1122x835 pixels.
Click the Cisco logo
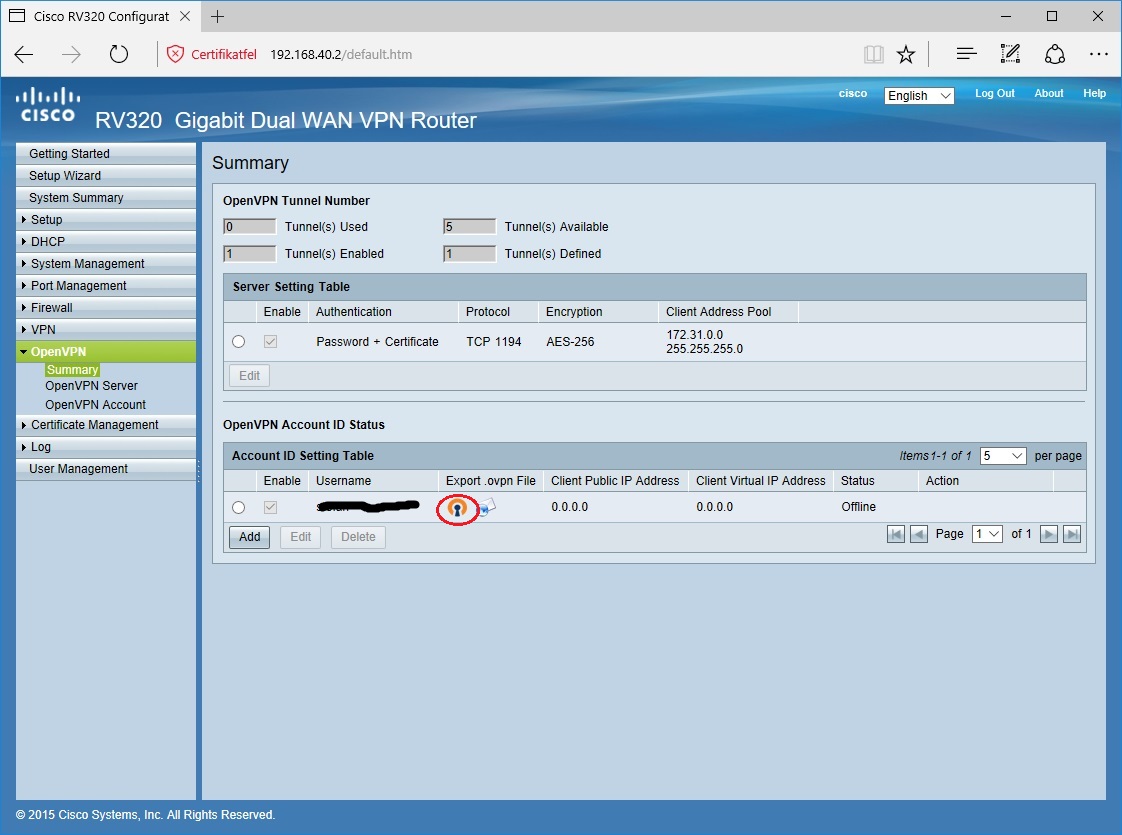(47, 105)
